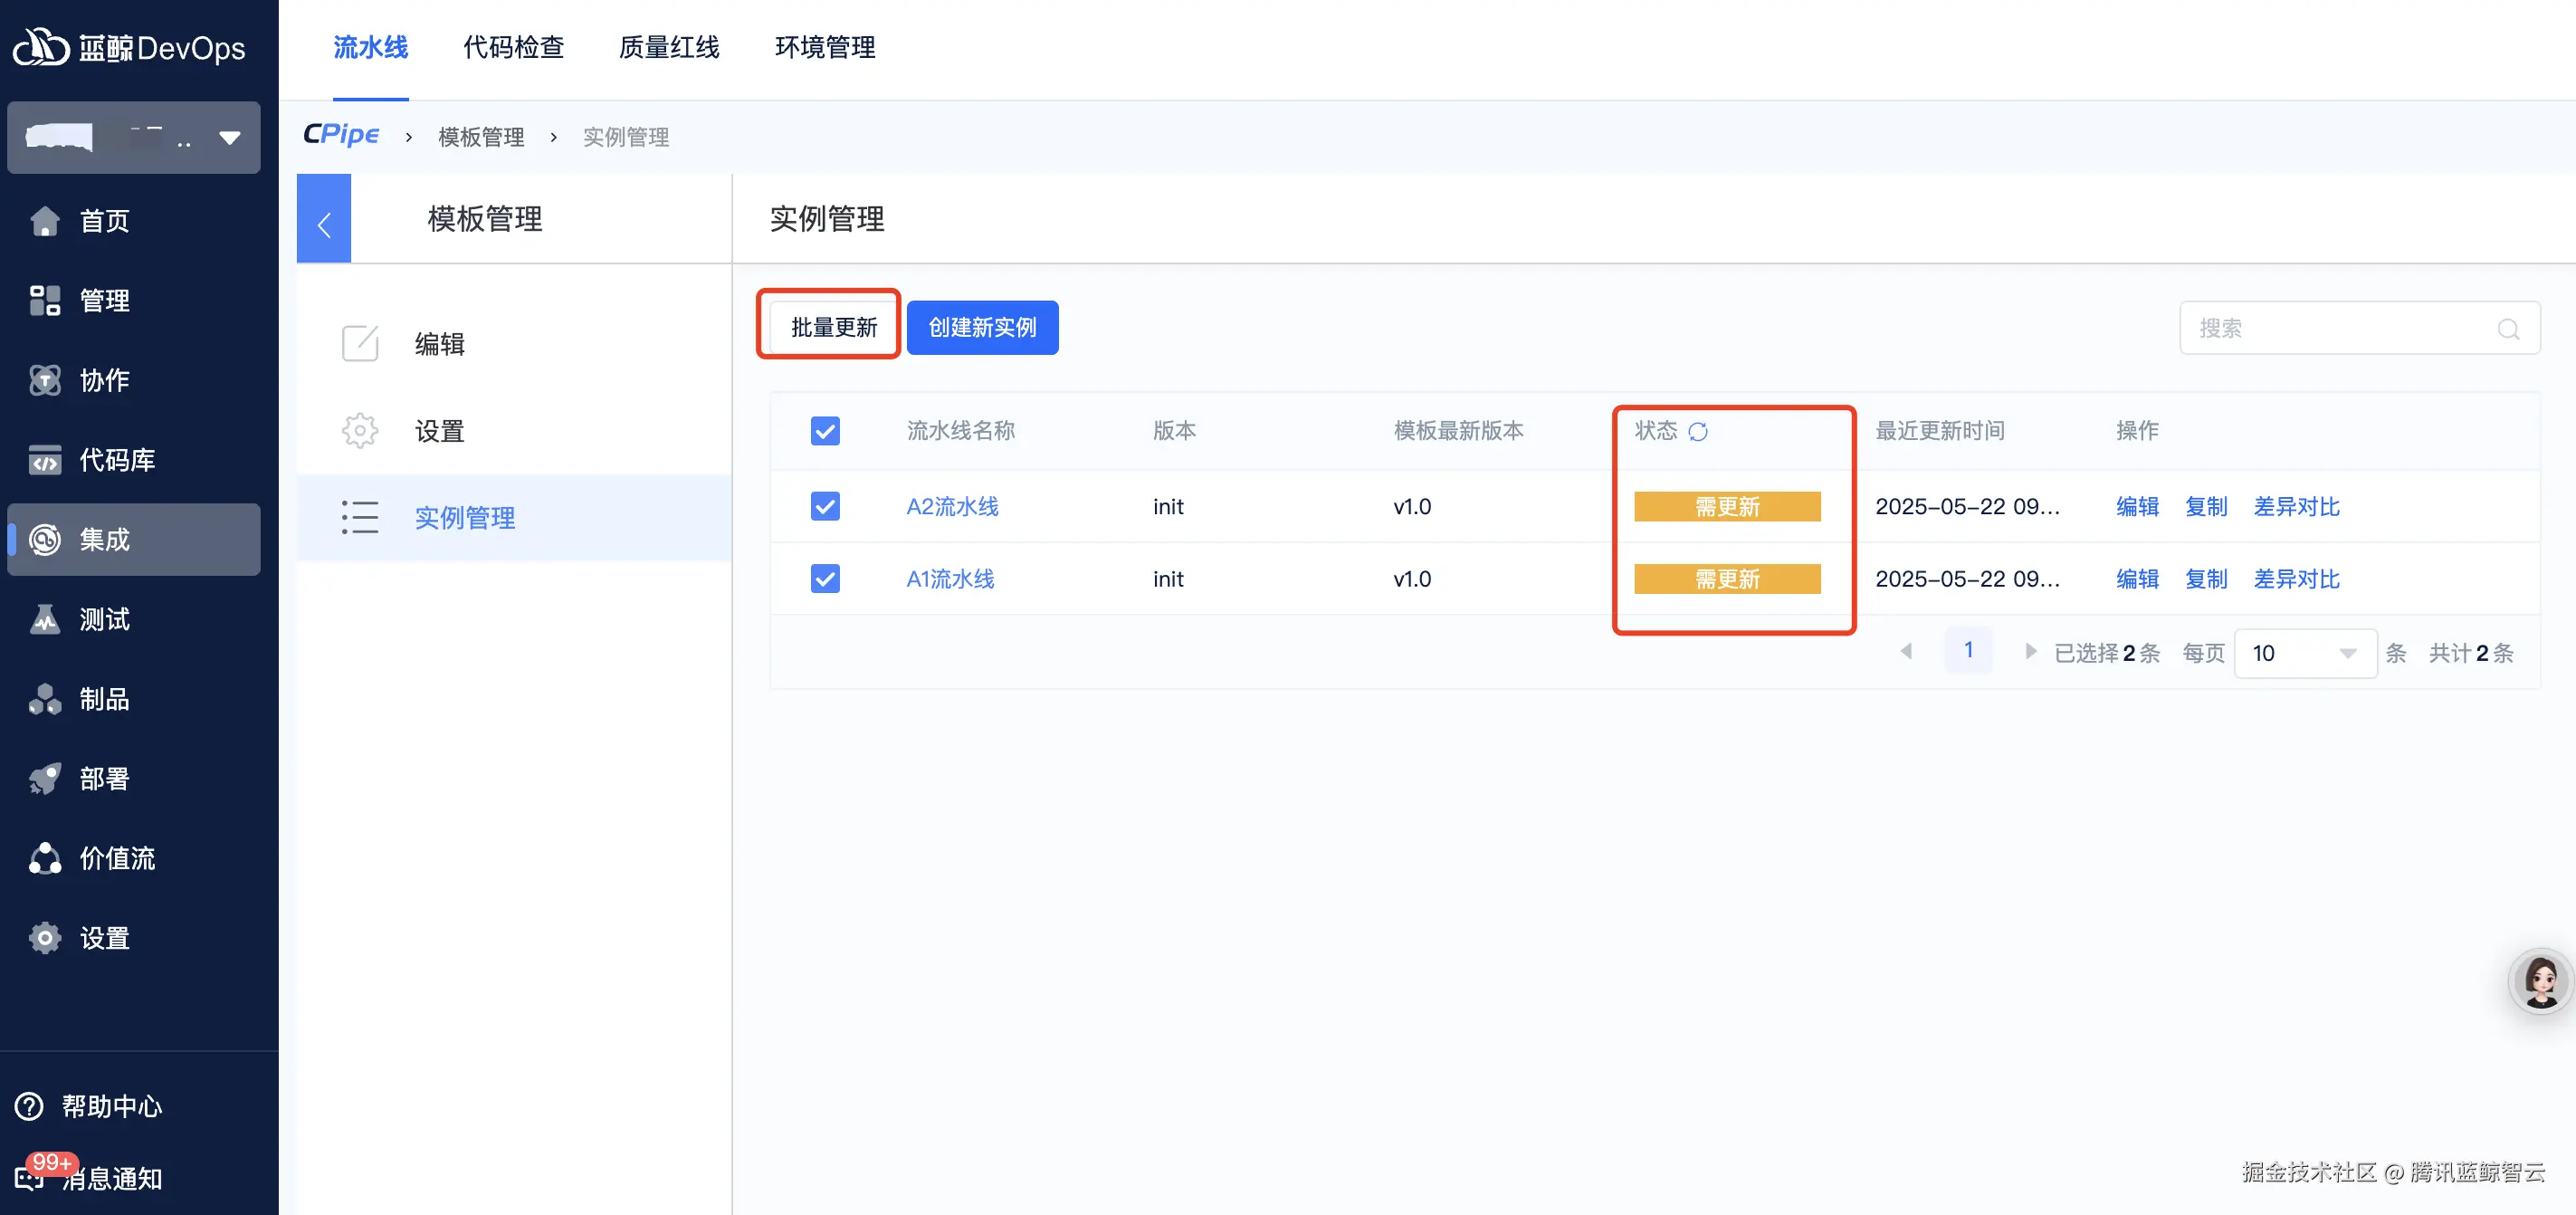Open the 部署 deployment rocket icon
The width and height of the screenshot is (2576, 1215).
pos(44,778)
